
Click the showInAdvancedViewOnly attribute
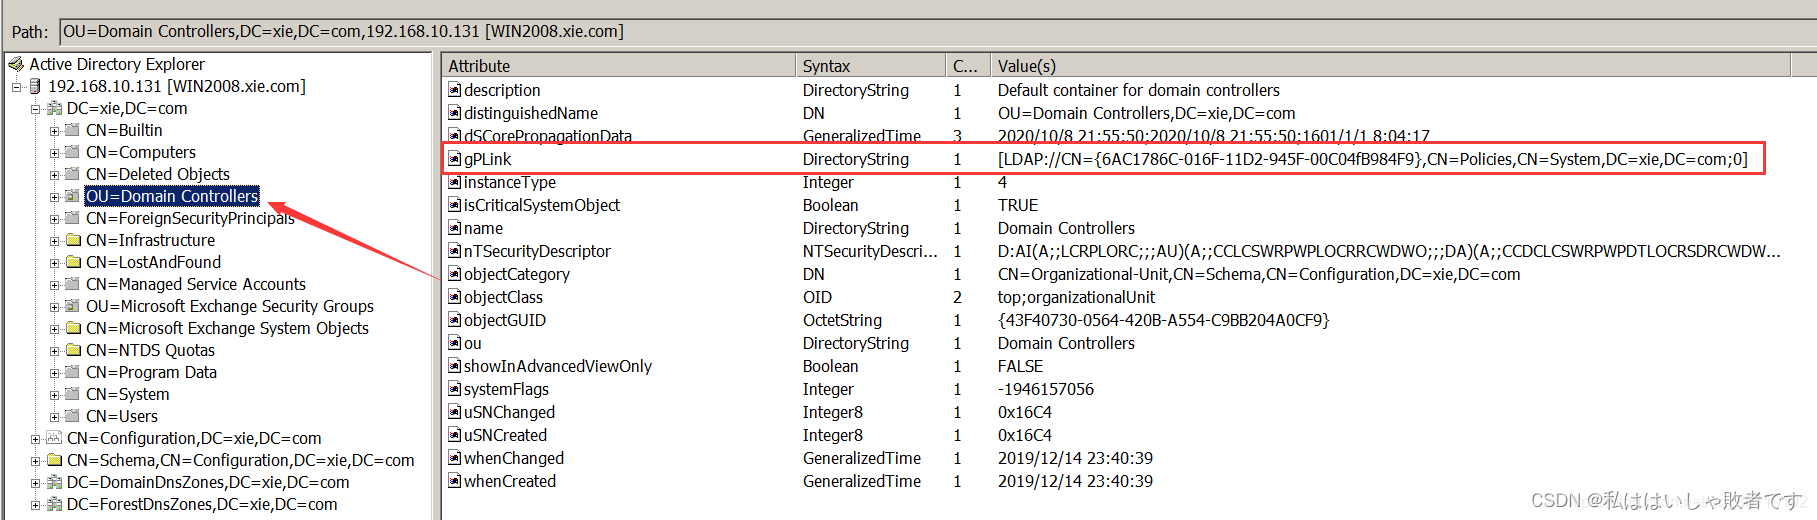[557, 366]
